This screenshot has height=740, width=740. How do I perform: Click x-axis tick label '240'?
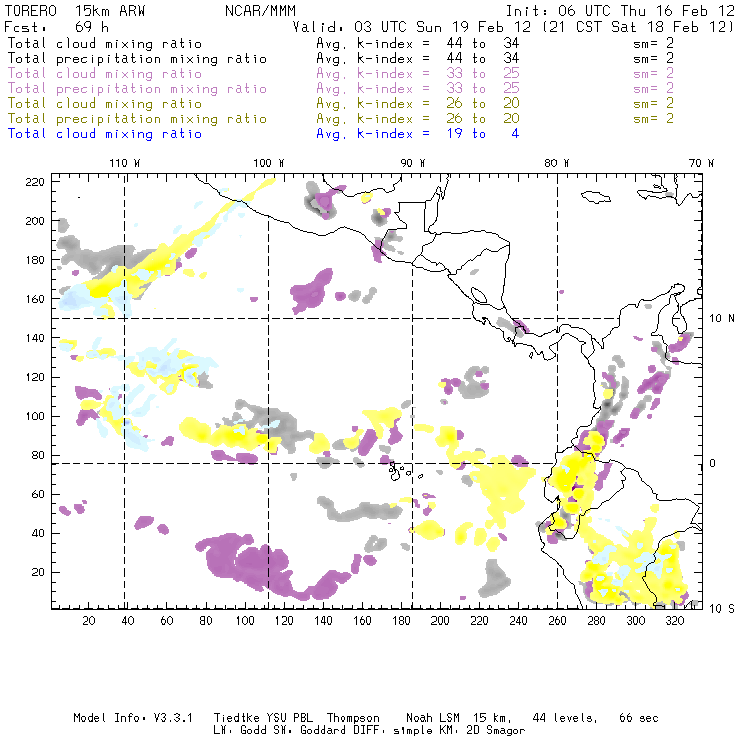tap(518, 621)
